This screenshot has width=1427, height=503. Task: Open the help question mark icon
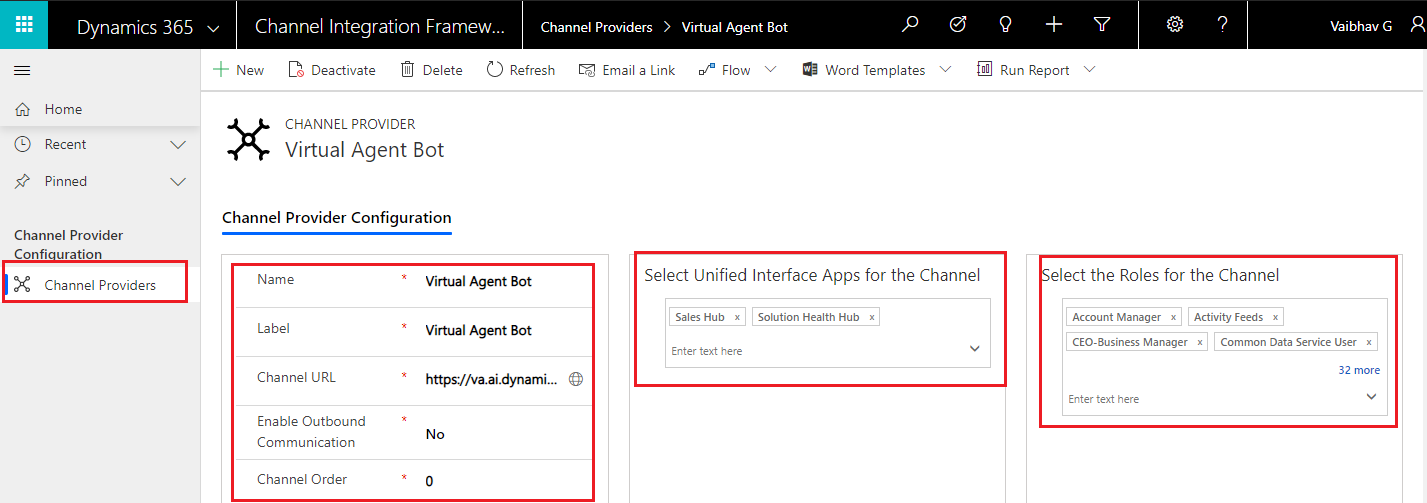click(x=1222, y=25)
